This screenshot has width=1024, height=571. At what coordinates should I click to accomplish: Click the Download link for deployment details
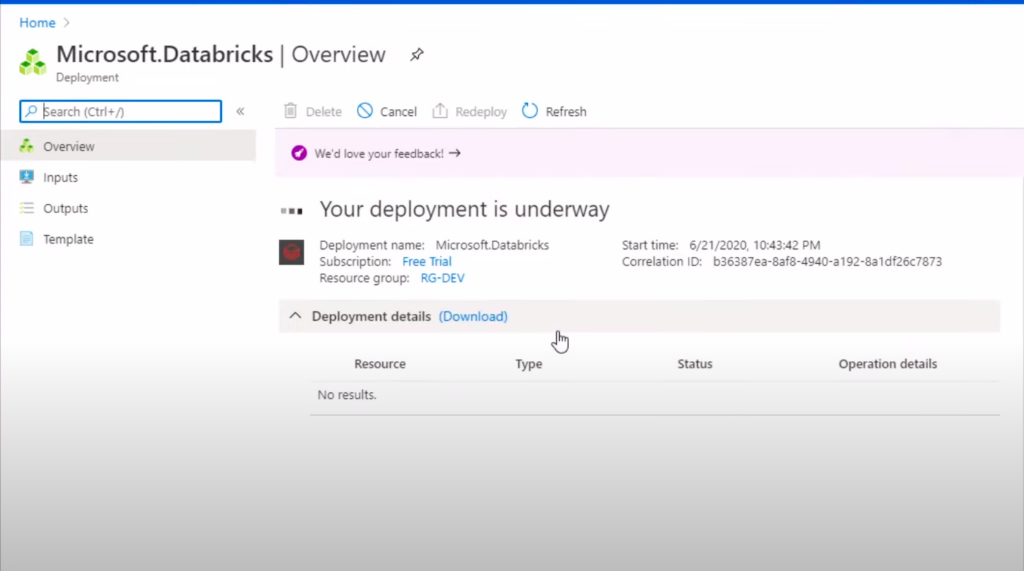point(473,316)
